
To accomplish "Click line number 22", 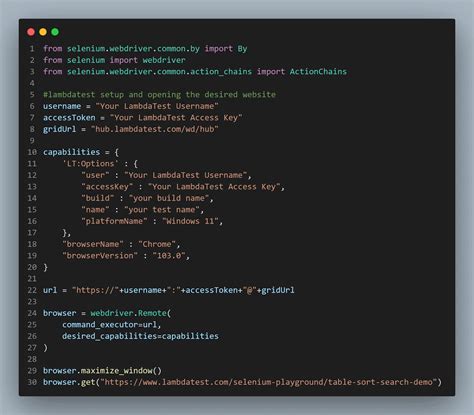I will tap(32, 290).
